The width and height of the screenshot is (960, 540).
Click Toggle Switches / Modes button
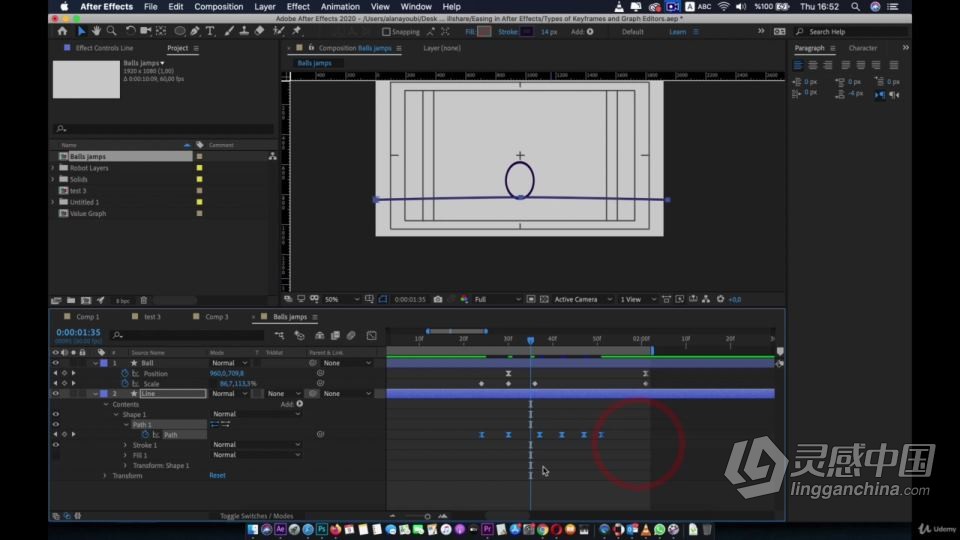(257, 516)
